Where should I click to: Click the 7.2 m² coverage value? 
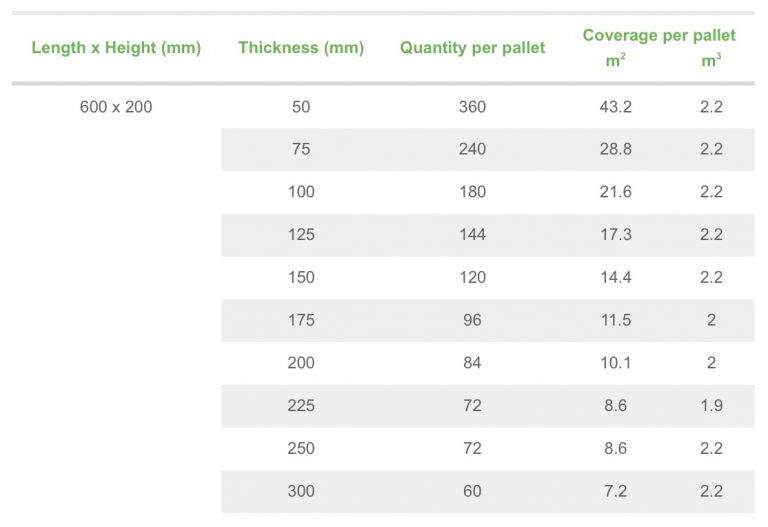coord(616,491)
